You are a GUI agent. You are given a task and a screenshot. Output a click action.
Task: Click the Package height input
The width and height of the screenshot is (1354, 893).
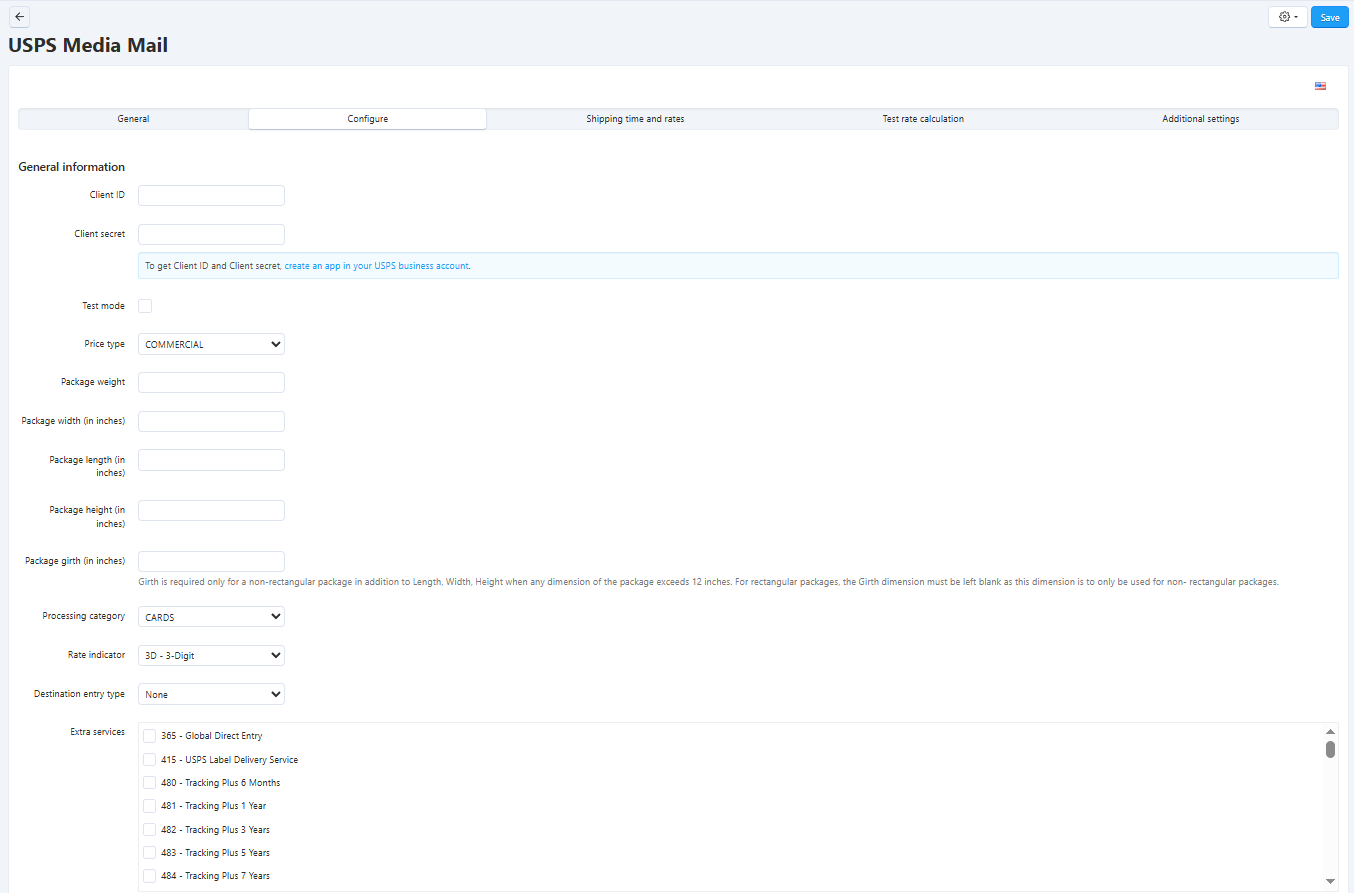pos(211,510)
